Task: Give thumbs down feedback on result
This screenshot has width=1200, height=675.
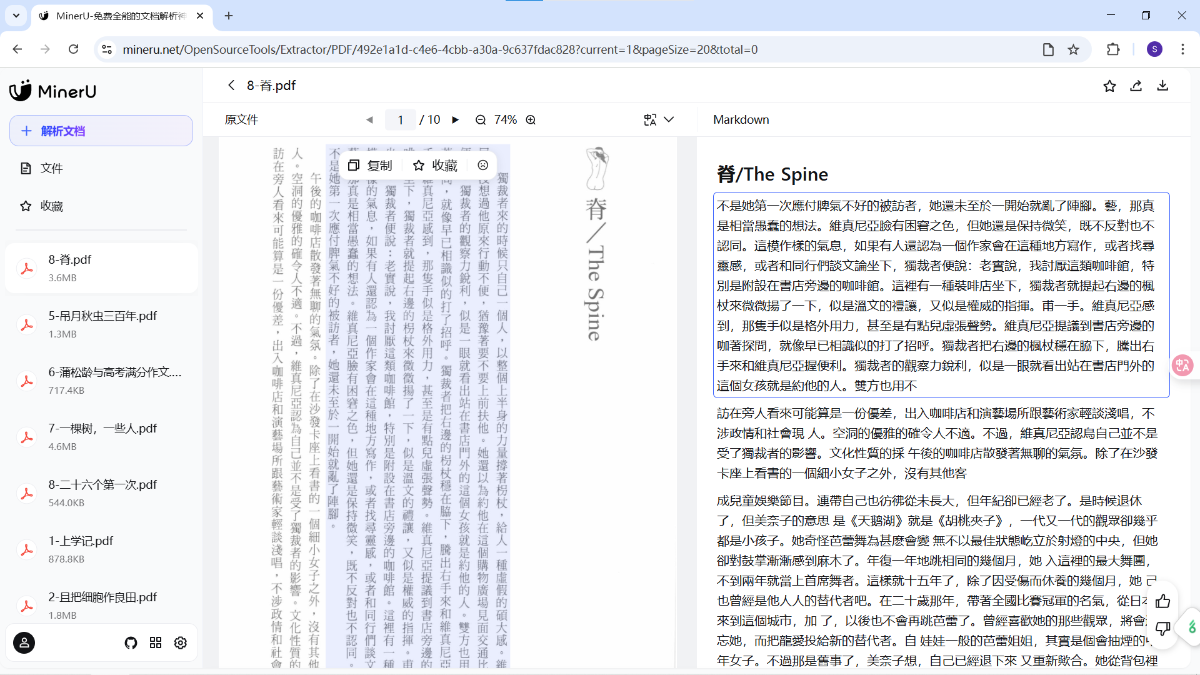Action: tap(1162, 629)
